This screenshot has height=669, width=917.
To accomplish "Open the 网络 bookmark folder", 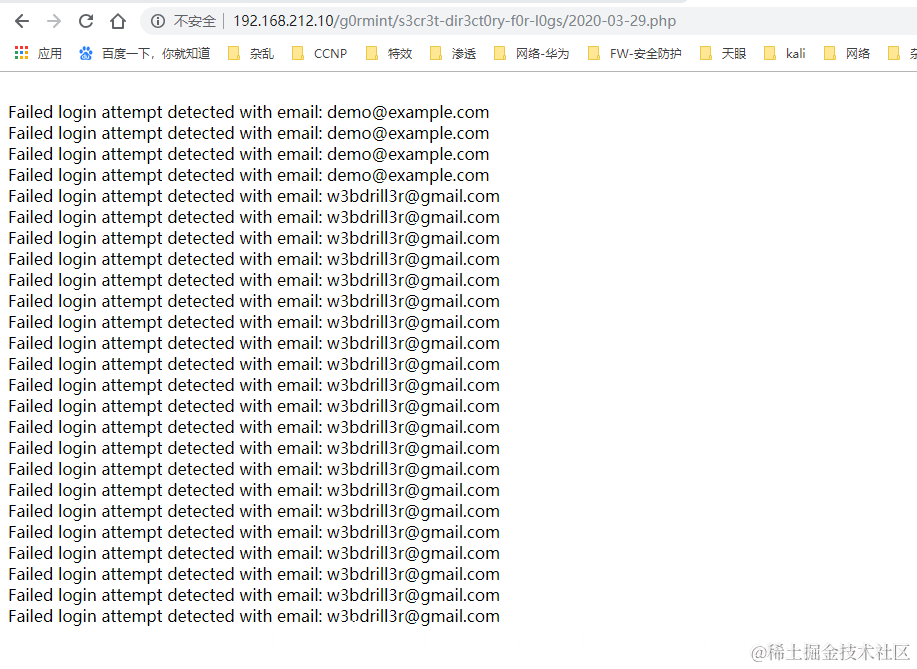I will [x=847, y=54].
